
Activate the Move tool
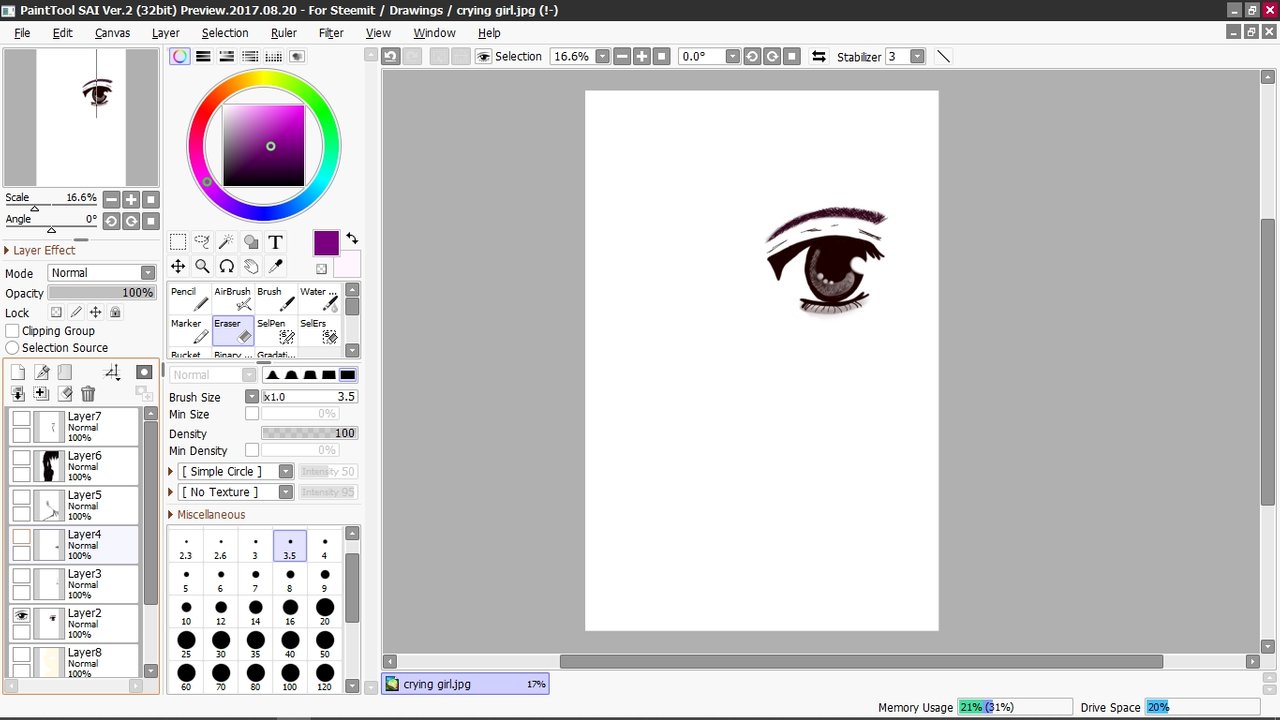pyautogui.click(x=178, y=266)
